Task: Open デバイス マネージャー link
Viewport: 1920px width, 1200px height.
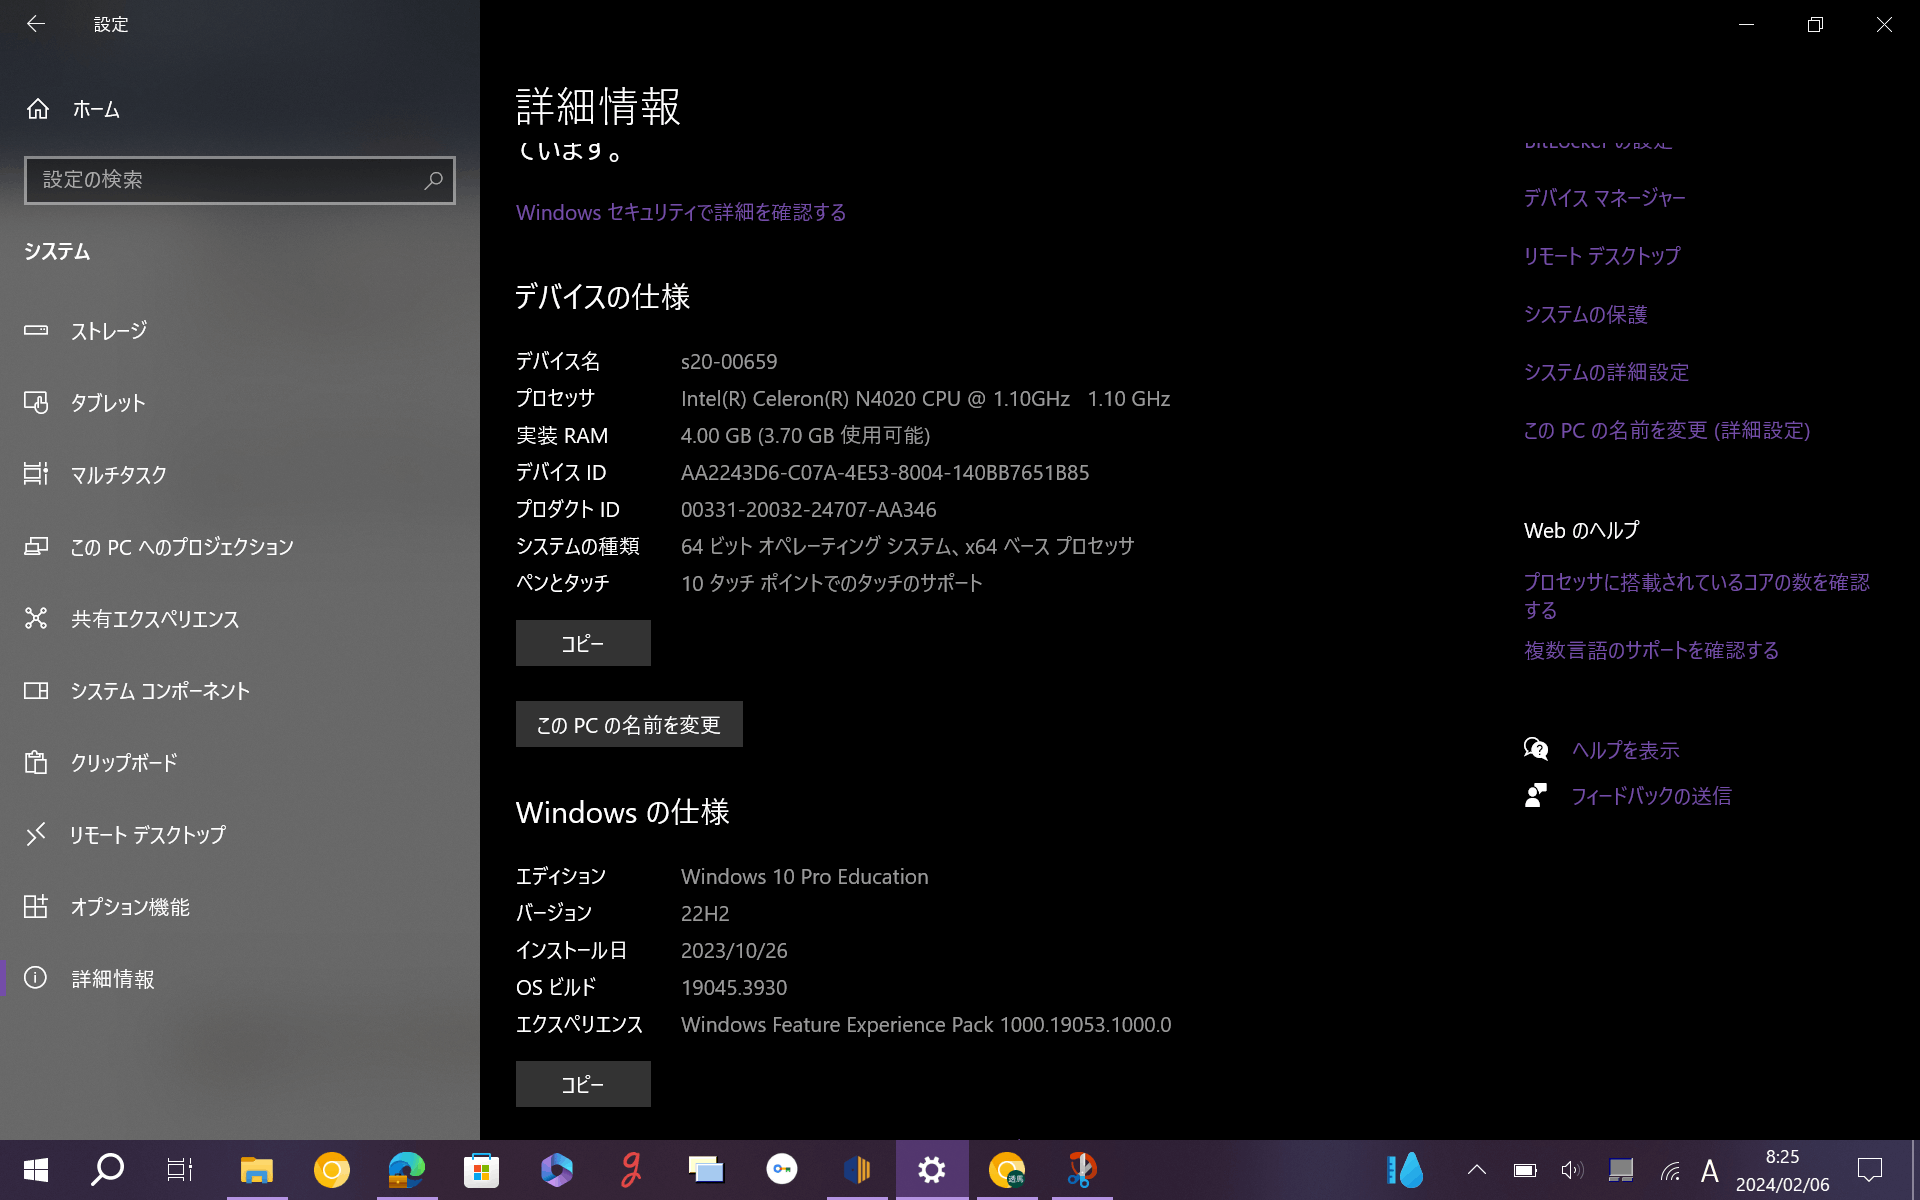Action: tap(1604, 198)
